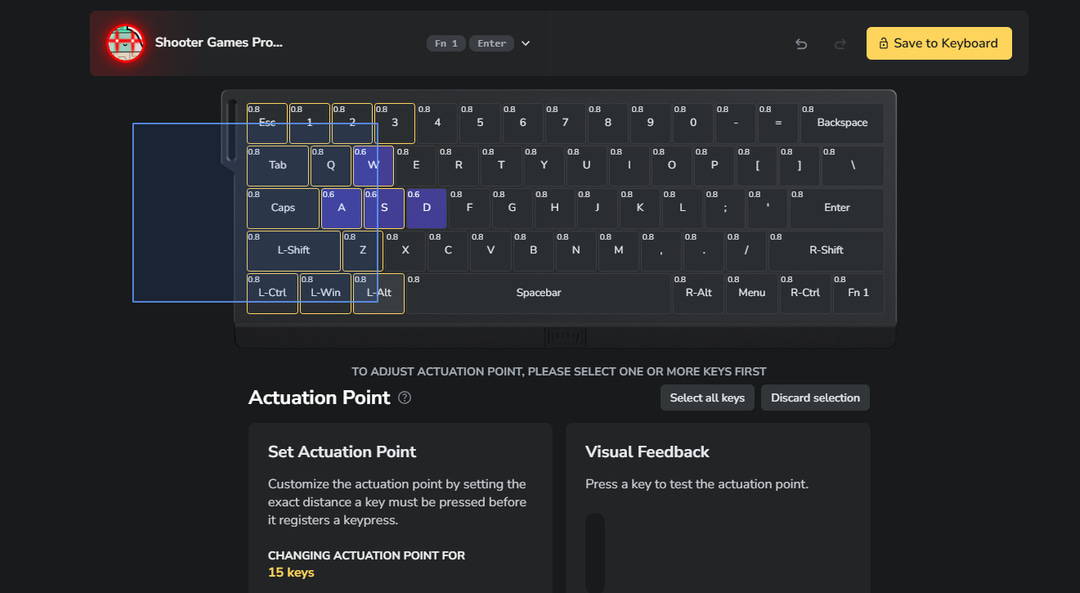The height and width of the screenshot is (593, 1080).
Task: Click the undo arrow icon
Action: point(801,44)
